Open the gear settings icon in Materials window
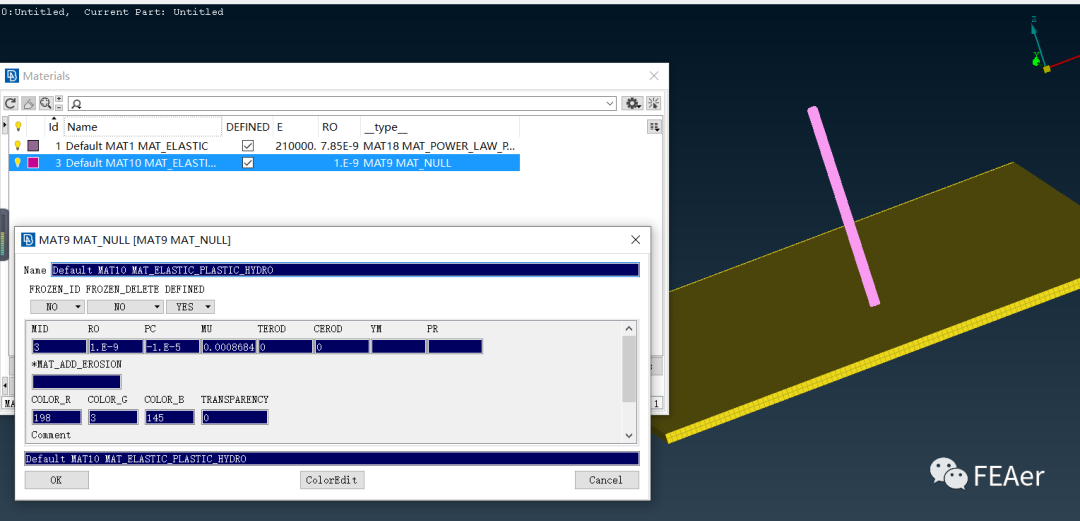1080x521 pixels. (632, 103)
